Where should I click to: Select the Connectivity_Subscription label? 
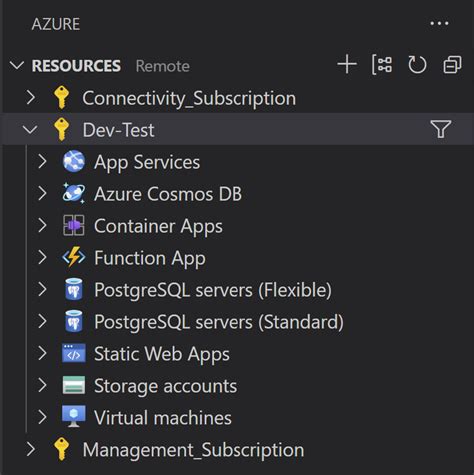point(189,98)
